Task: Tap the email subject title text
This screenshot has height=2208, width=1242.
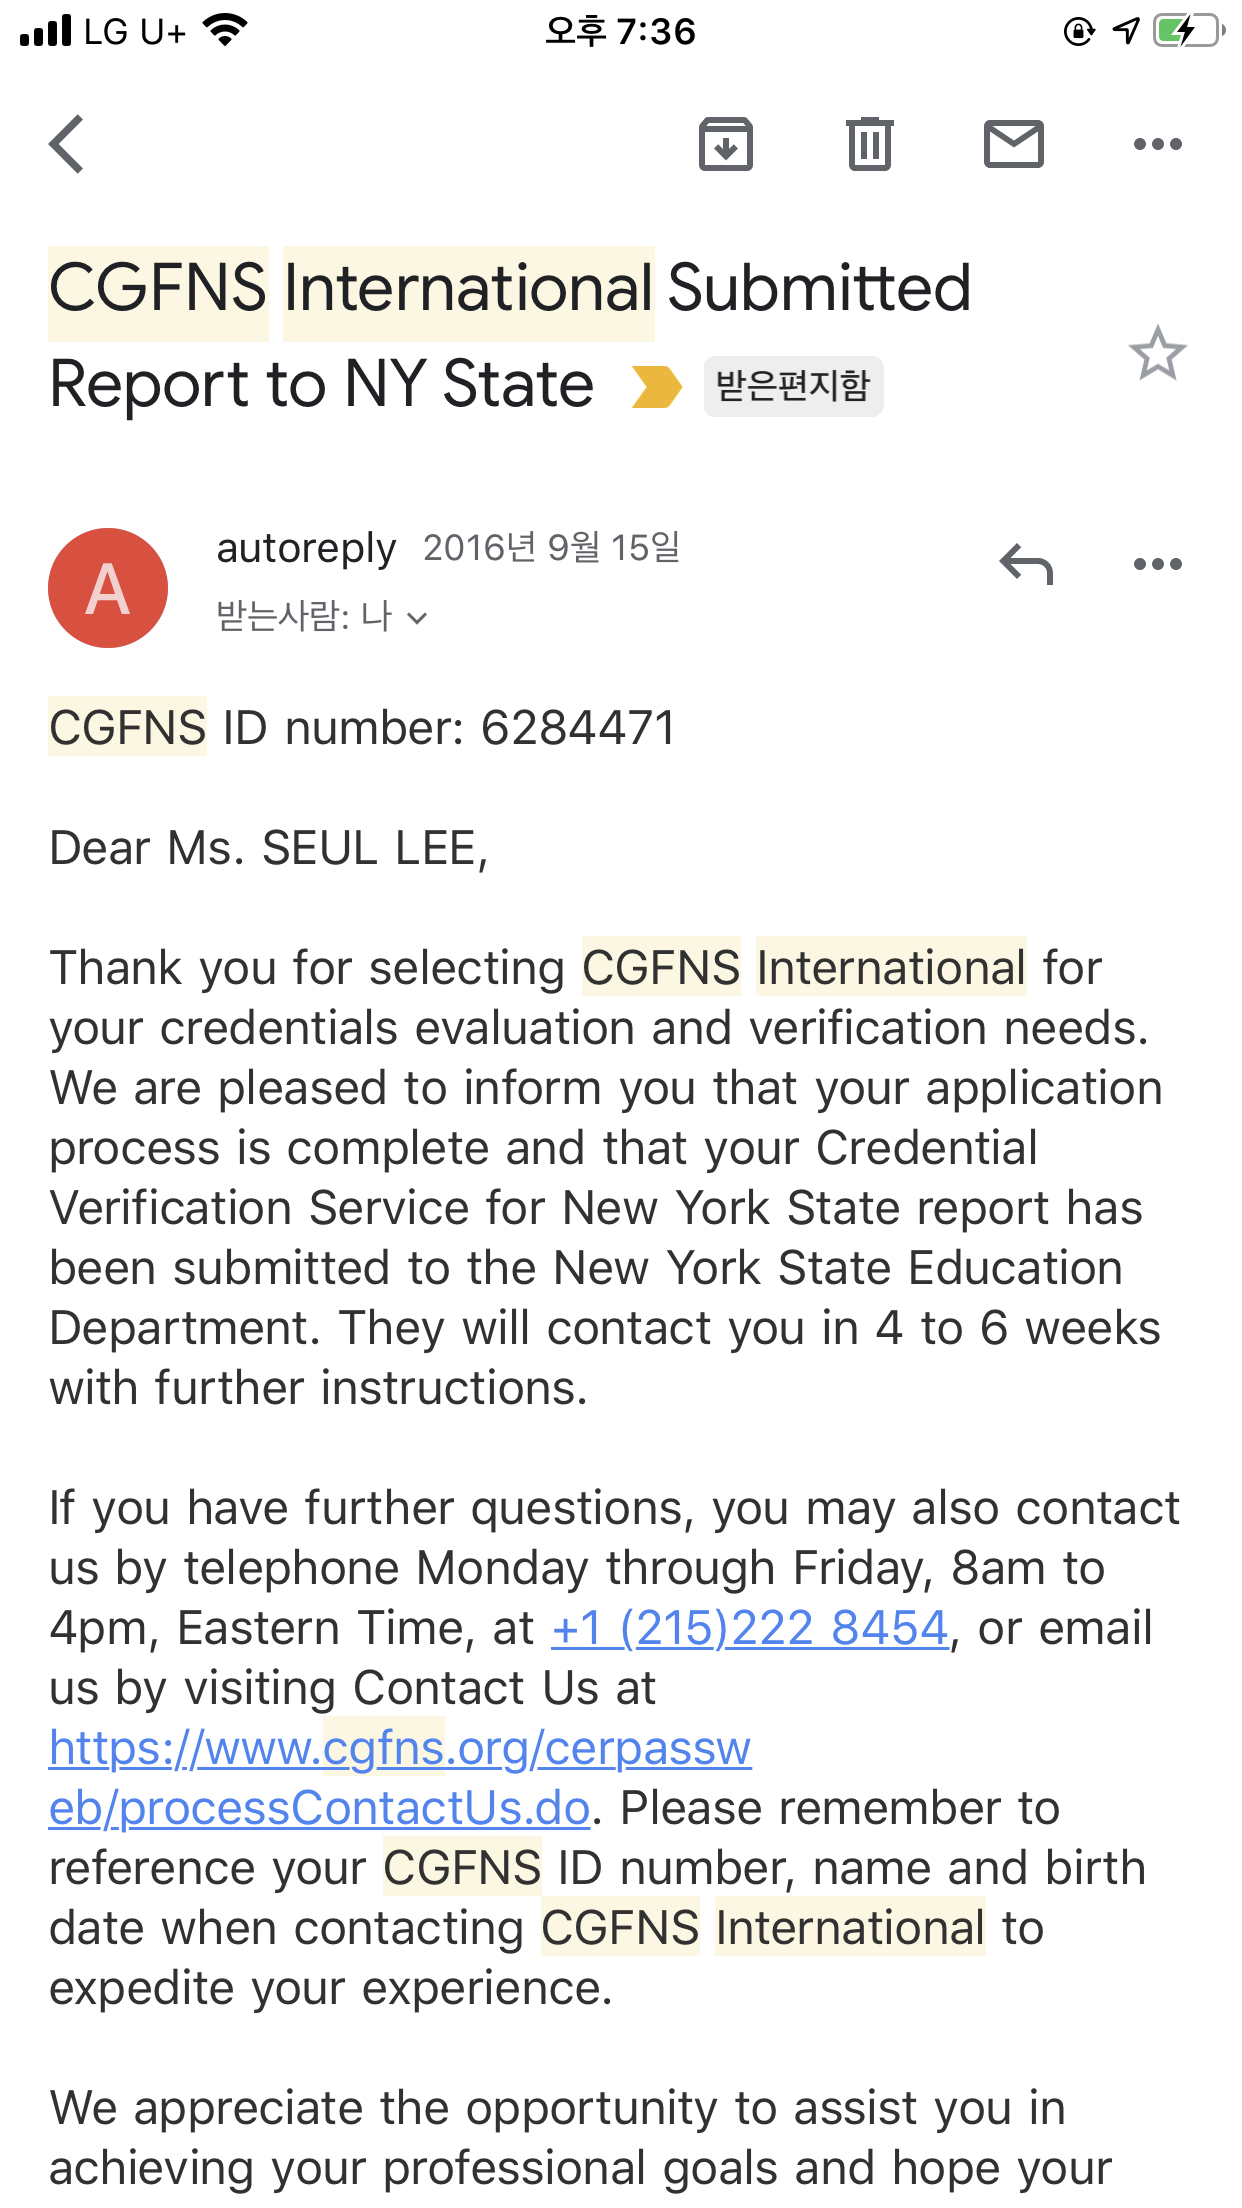Action: pos(510,336)
